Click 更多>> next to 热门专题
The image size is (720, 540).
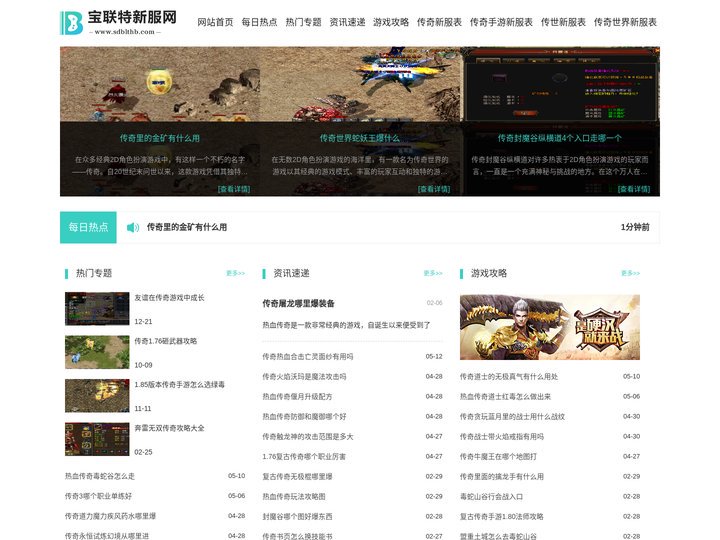pos(236,273)
